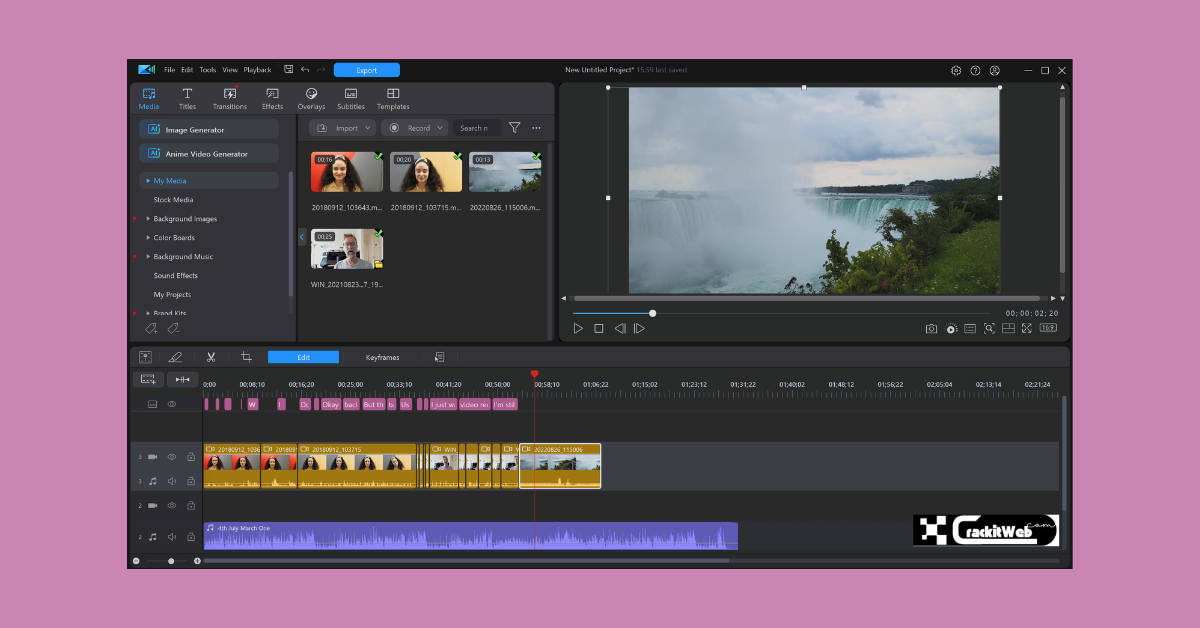Switch to the Transitions tab
1200x628 pixels.
coord(229,97)
